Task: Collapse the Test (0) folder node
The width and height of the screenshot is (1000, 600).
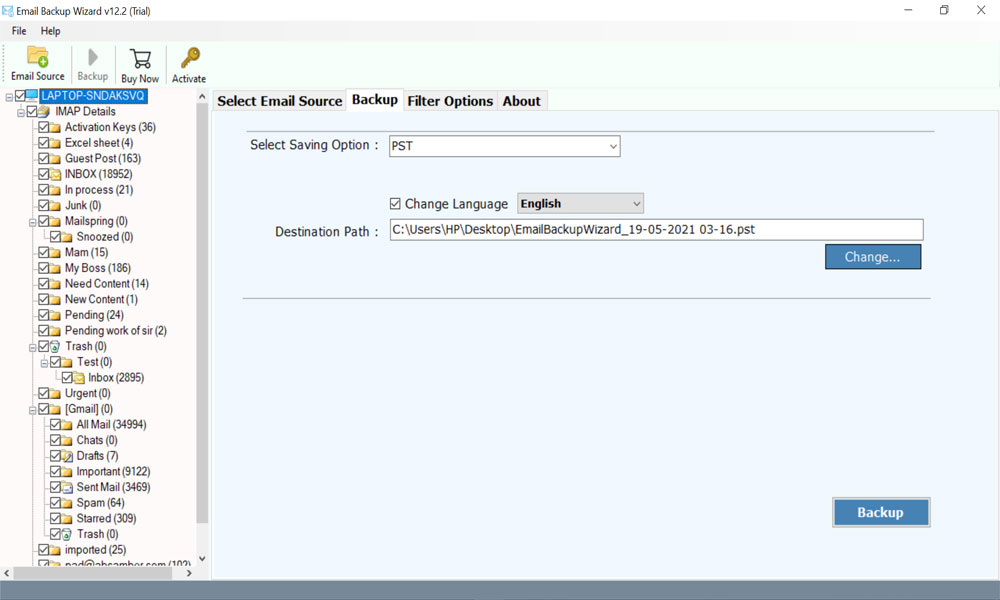Action: (44, 363)
